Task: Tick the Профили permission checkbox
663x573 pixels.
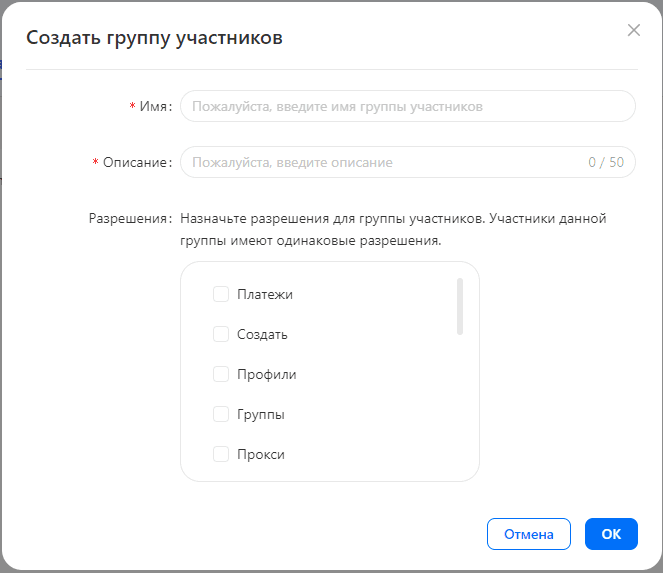Action: coord(221,374)
